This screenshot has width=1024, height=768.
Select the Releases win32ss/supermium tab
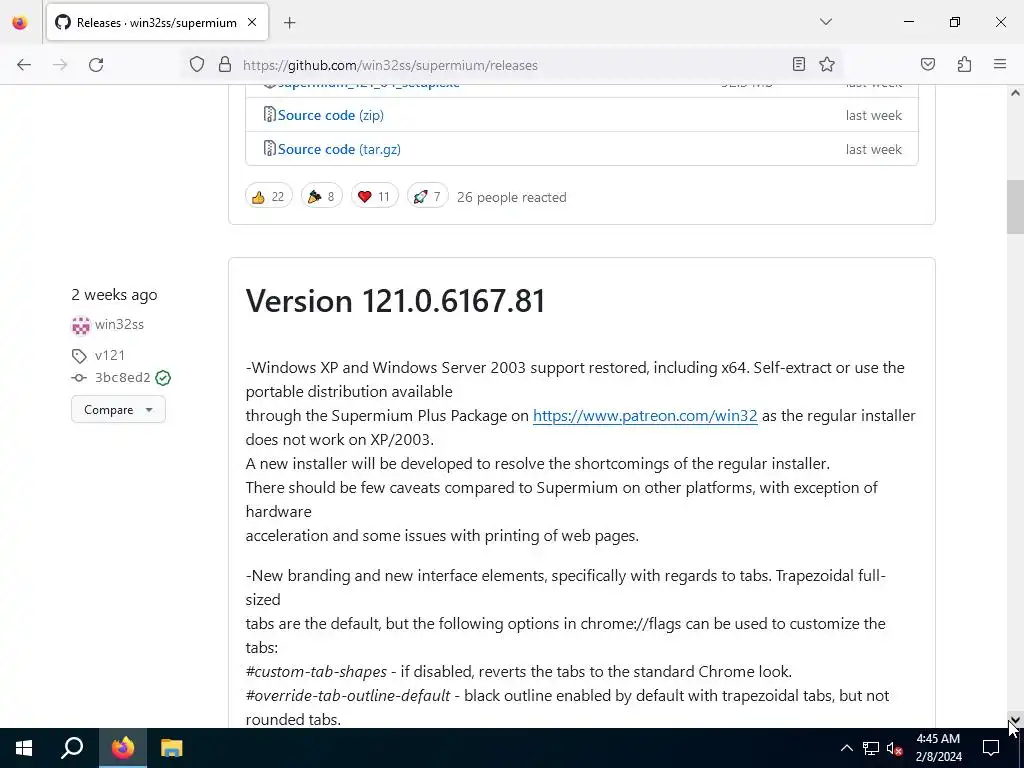click(157, 23)
